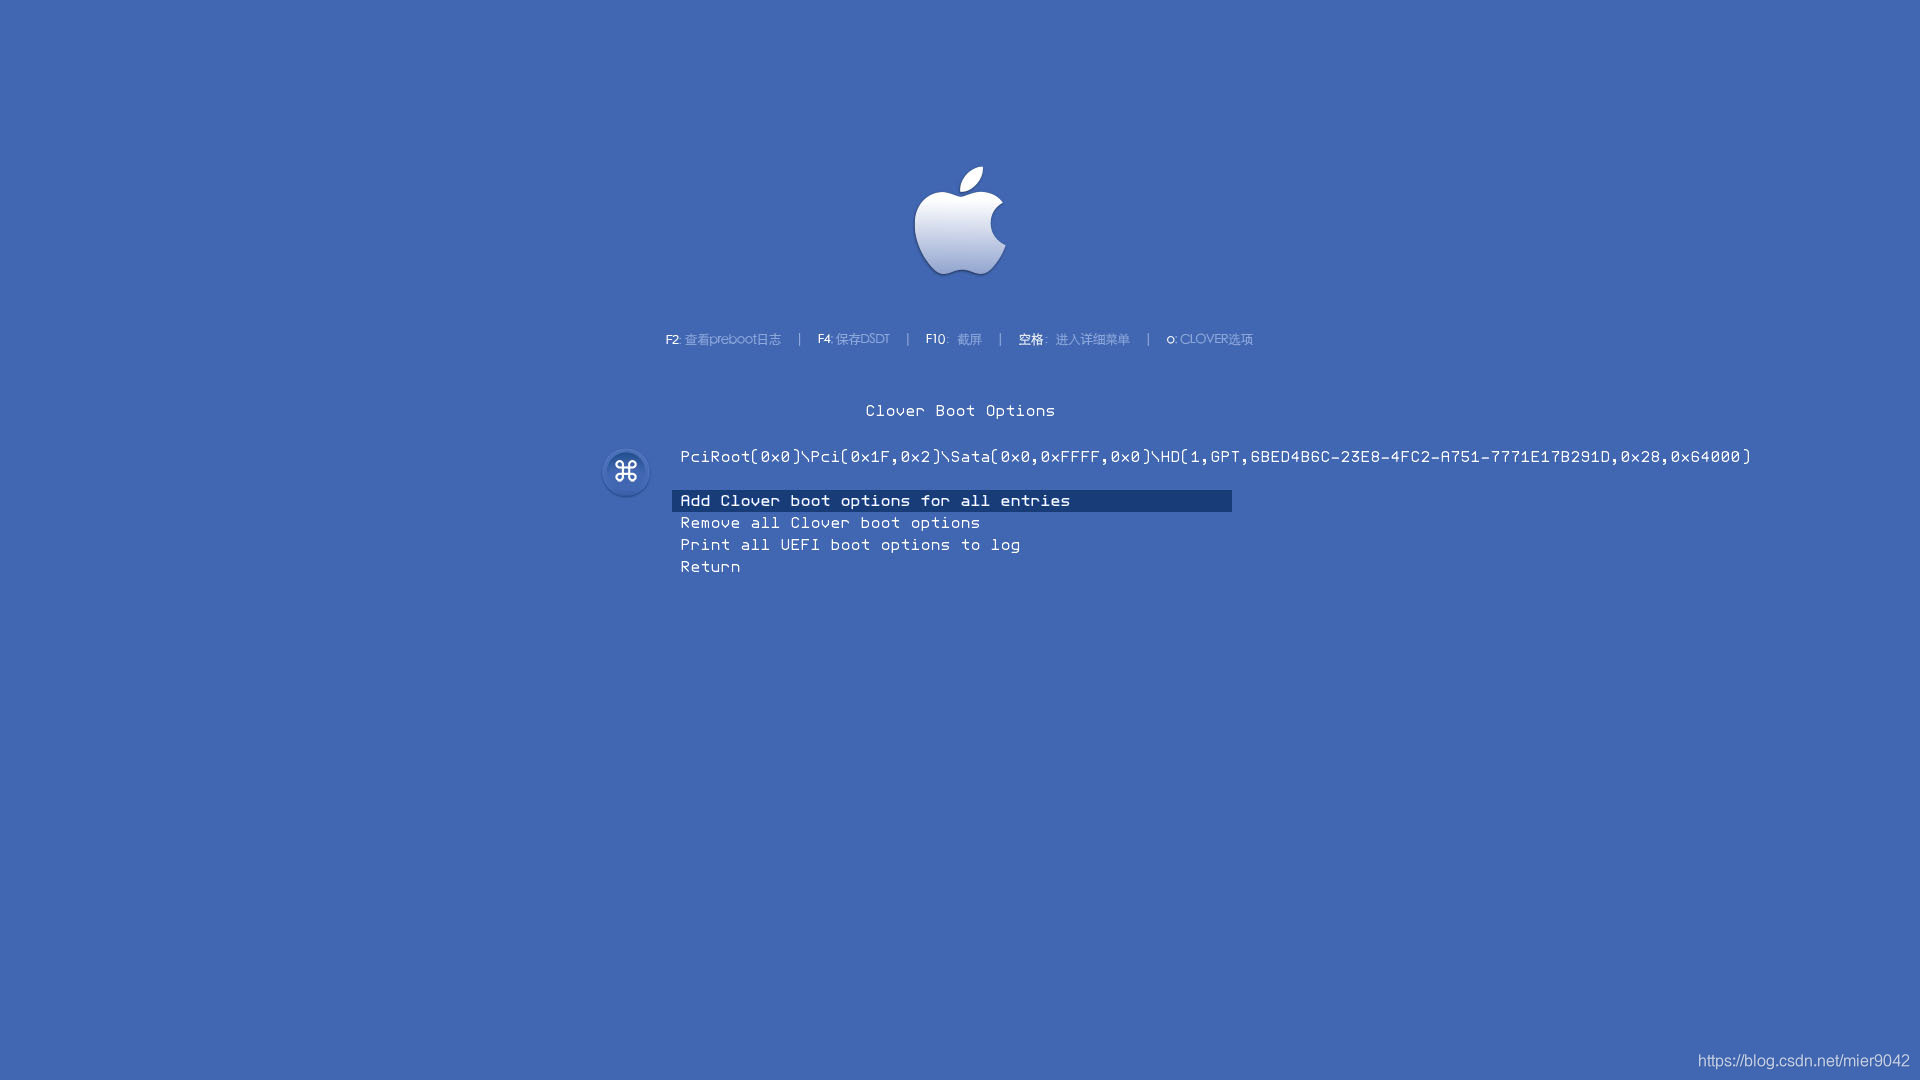Viewport: 1920px width, 1080px height.
Task: Click the F4 保存DSDT hint
Action: pyautogui.click(x=853, y=340)
